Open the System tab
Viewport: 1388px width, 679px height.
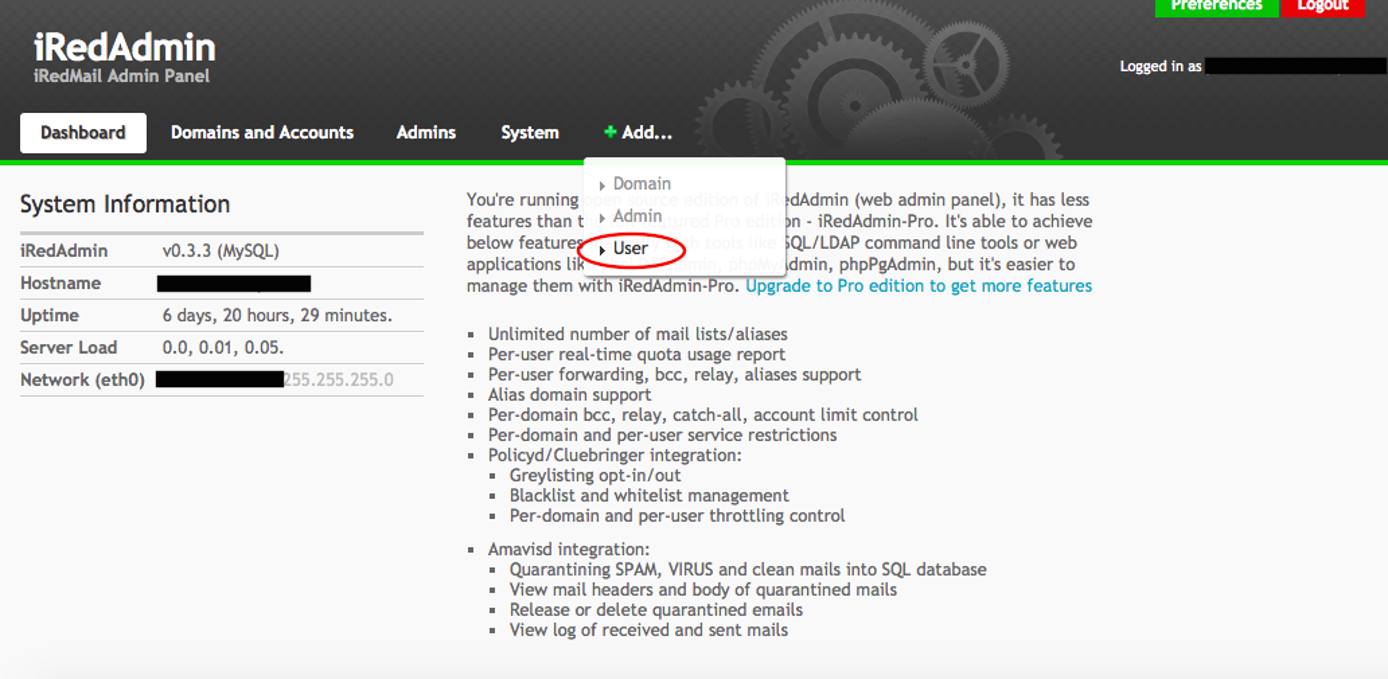[529, 131]
